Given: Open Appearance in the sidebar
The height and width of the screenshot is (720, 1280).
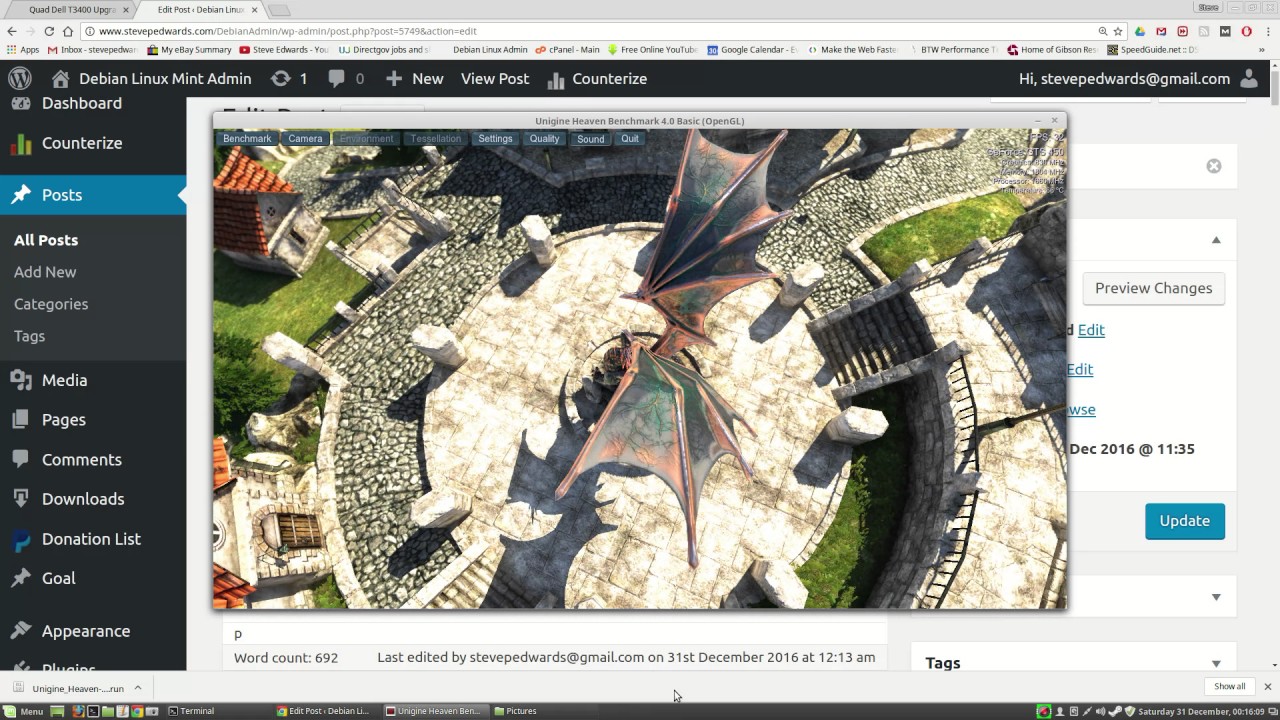Looking at the screenshot, I should point(85,631).
